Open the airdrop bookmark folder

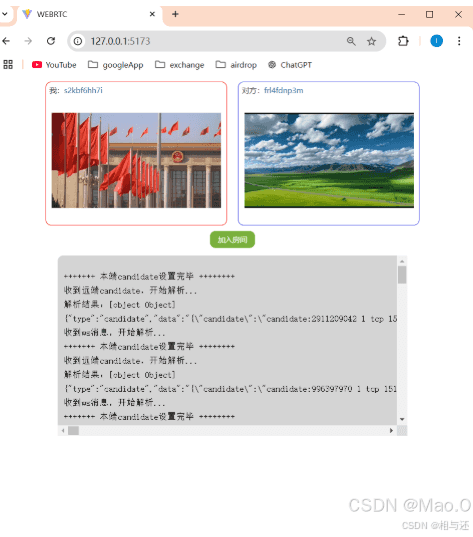236,65
